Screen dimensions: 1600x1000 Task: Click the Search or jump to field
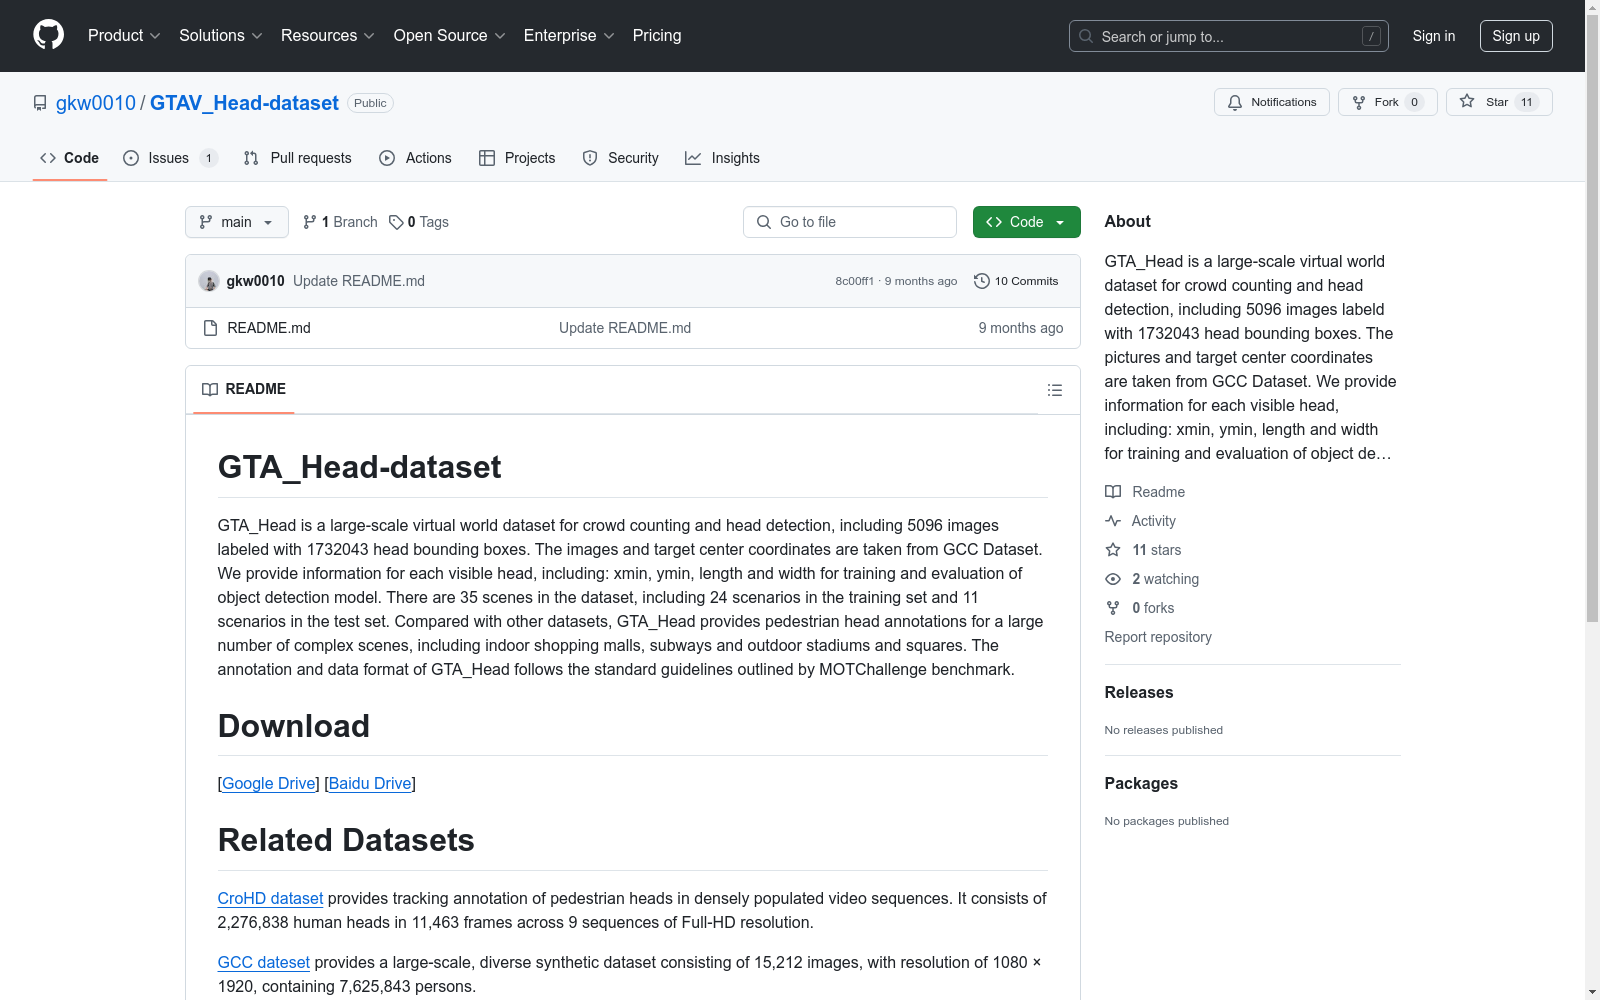pyautogui.click(x=1229, y=36)
